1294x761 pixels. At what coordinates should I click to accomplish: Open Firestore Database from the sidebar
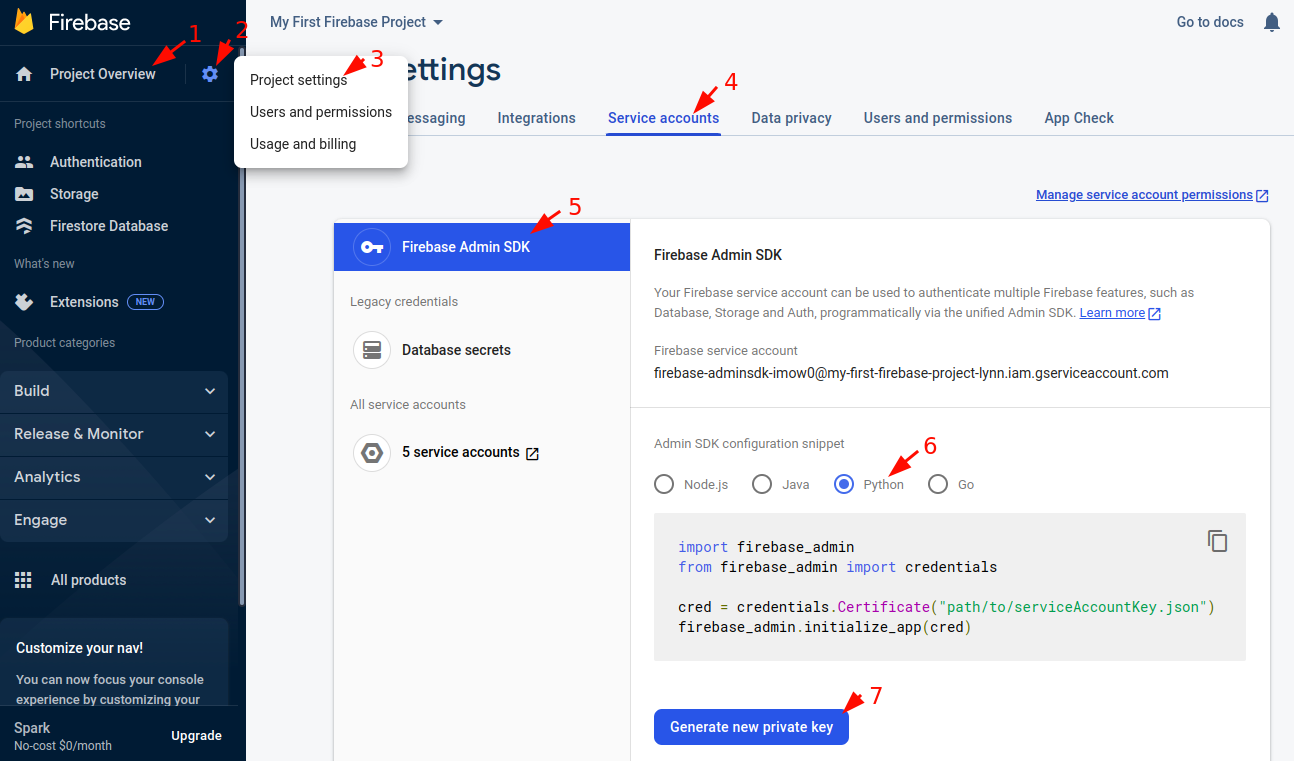tap(108, 226)
